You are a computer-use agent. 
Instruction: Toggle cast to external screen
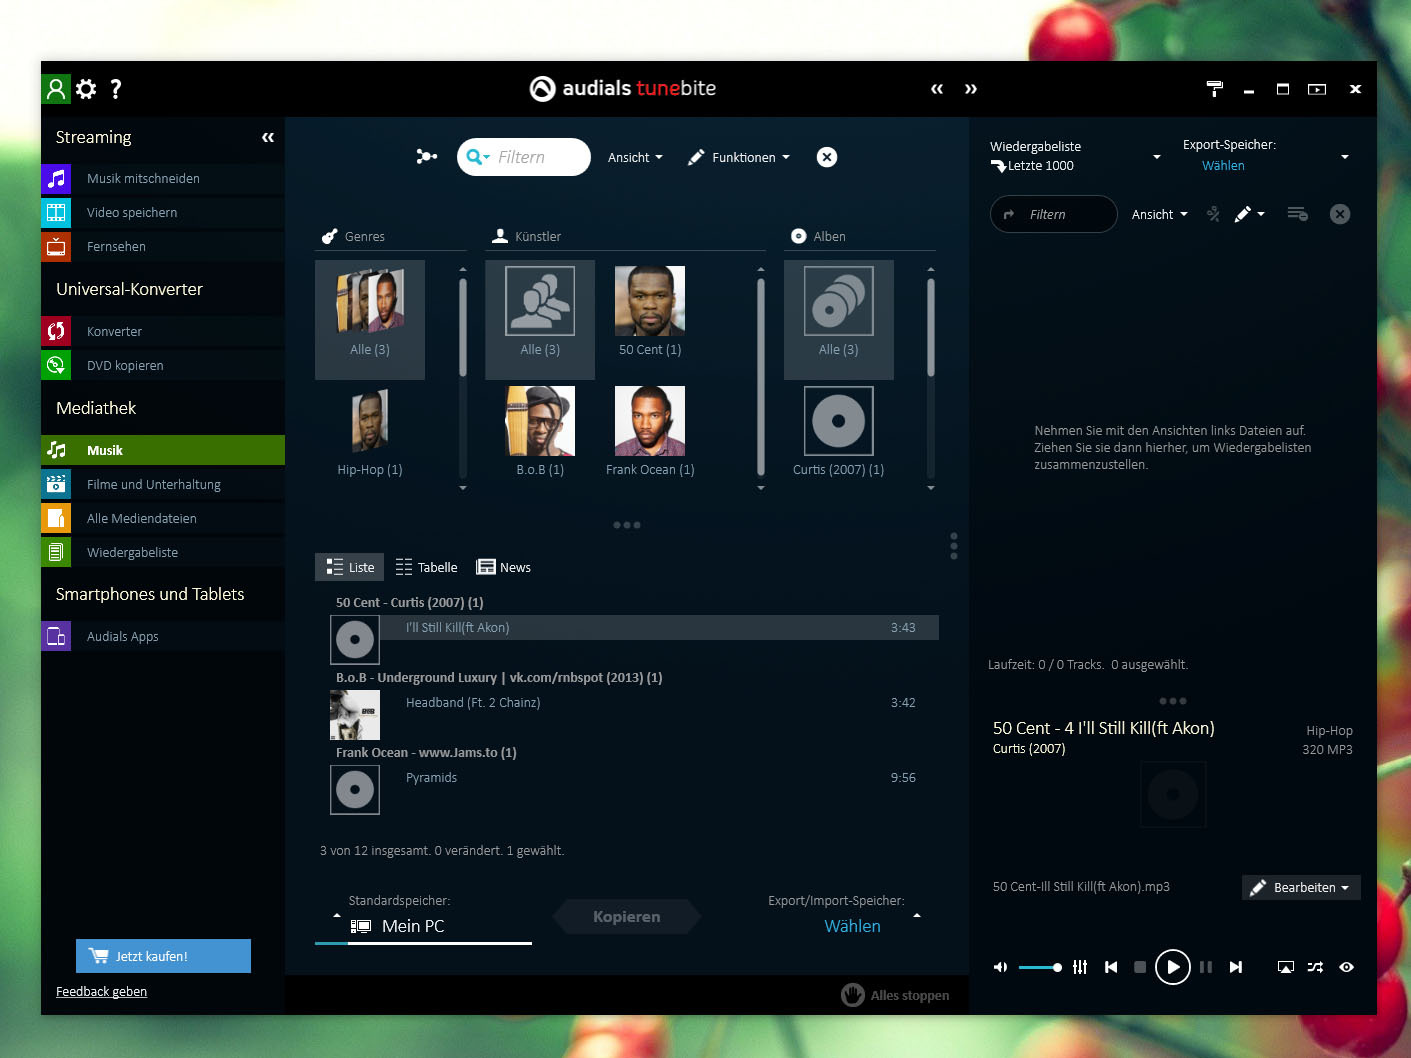click(1286, 967)
